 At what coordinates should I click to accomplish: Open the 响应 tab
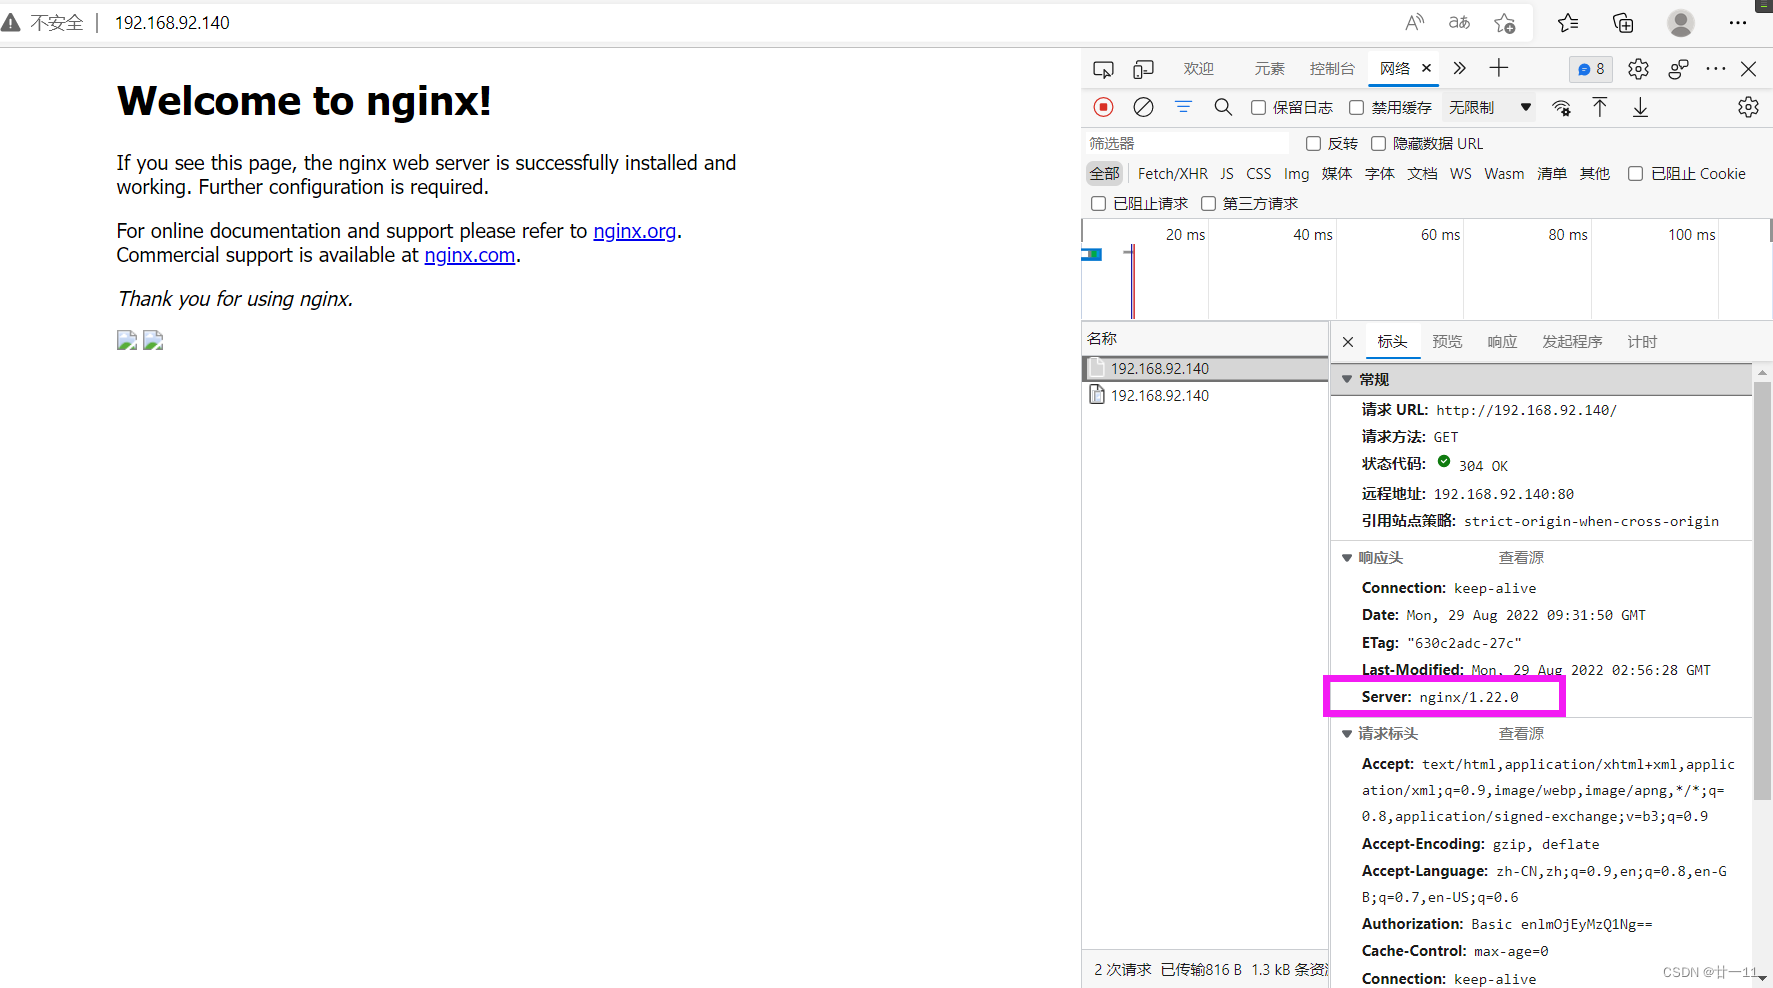pyautogui.click(x=1502, y=342)
